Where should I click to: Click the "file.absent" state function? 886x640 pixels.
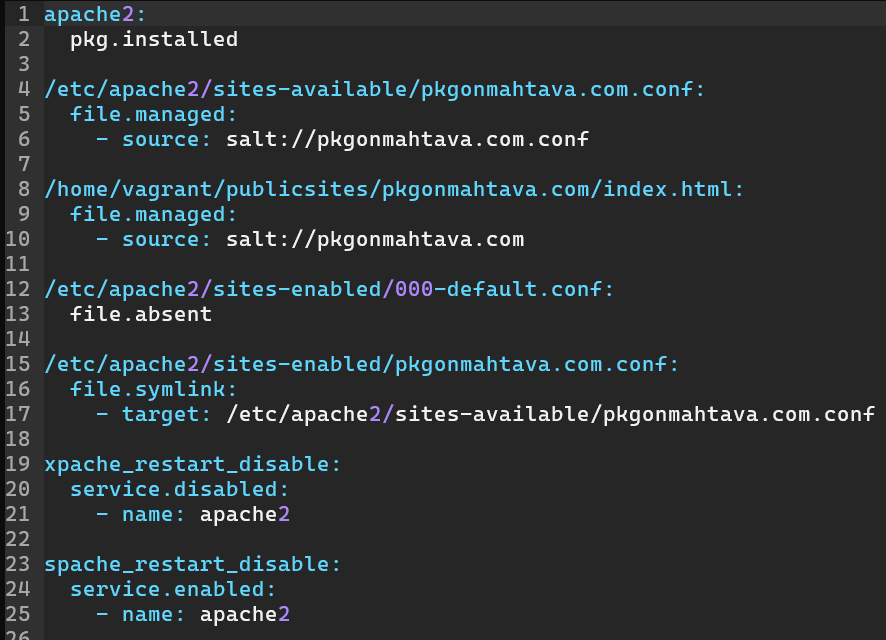pyautogui.click(x=141, y=315)
